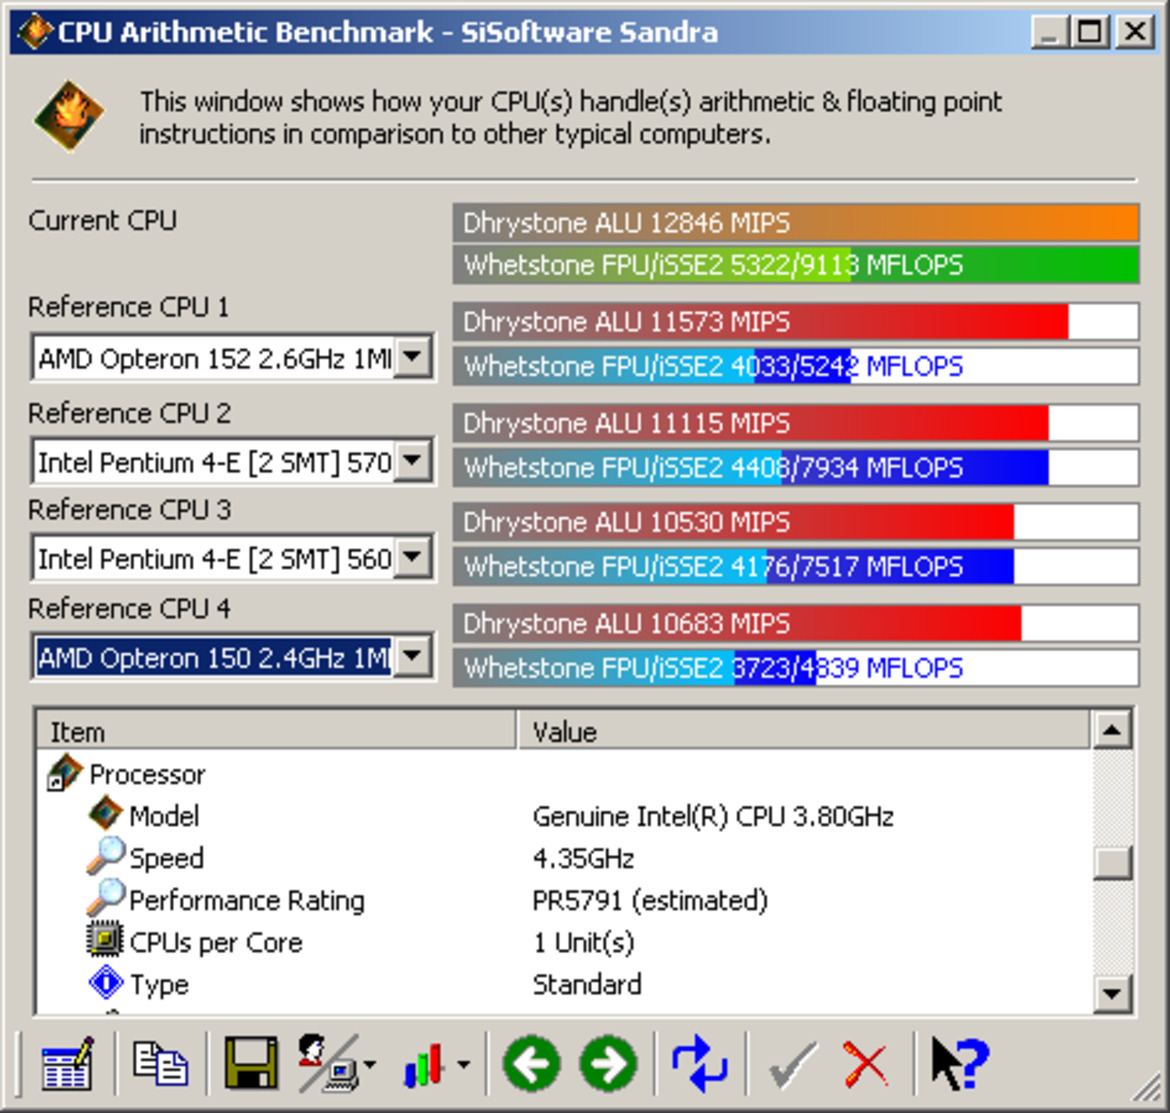Activate the context help arrow-question icon
Image resolution: width=1170 pixels, height=1113 pixels.
point(960,1064)
